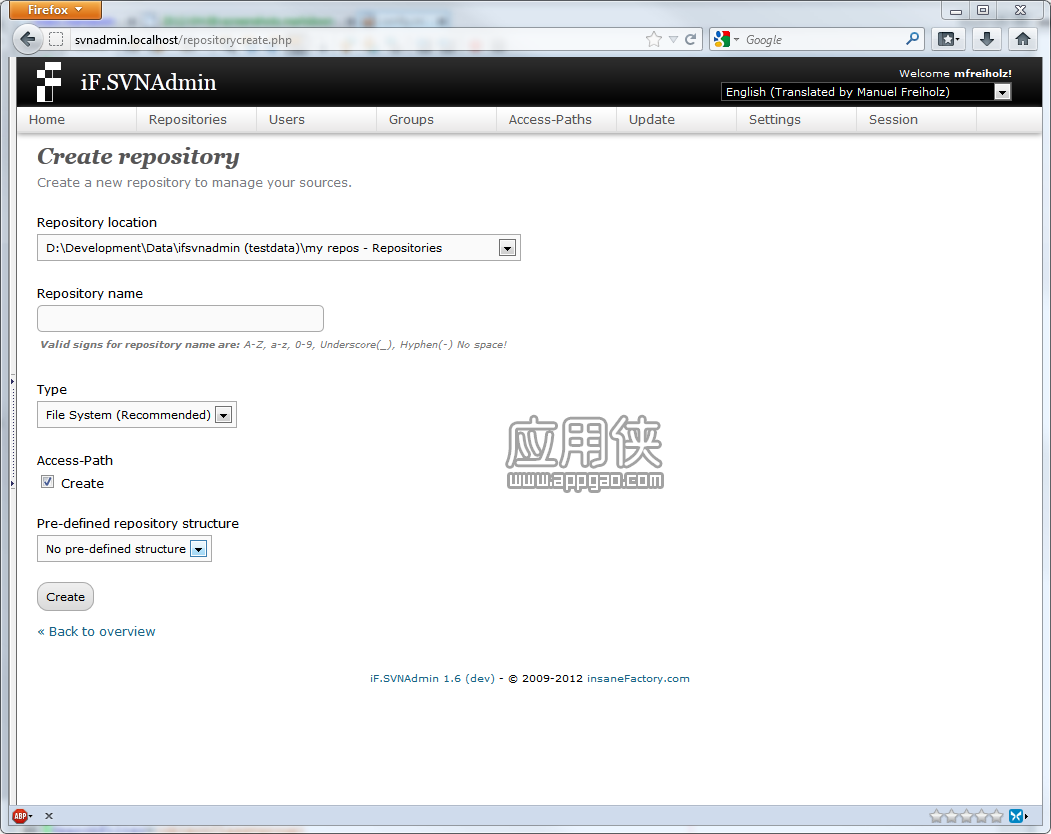Click the Welcome mfreiholz! text
This screenshot has width=1051, height=834.
pyautogui.click(x=955, y=73)
